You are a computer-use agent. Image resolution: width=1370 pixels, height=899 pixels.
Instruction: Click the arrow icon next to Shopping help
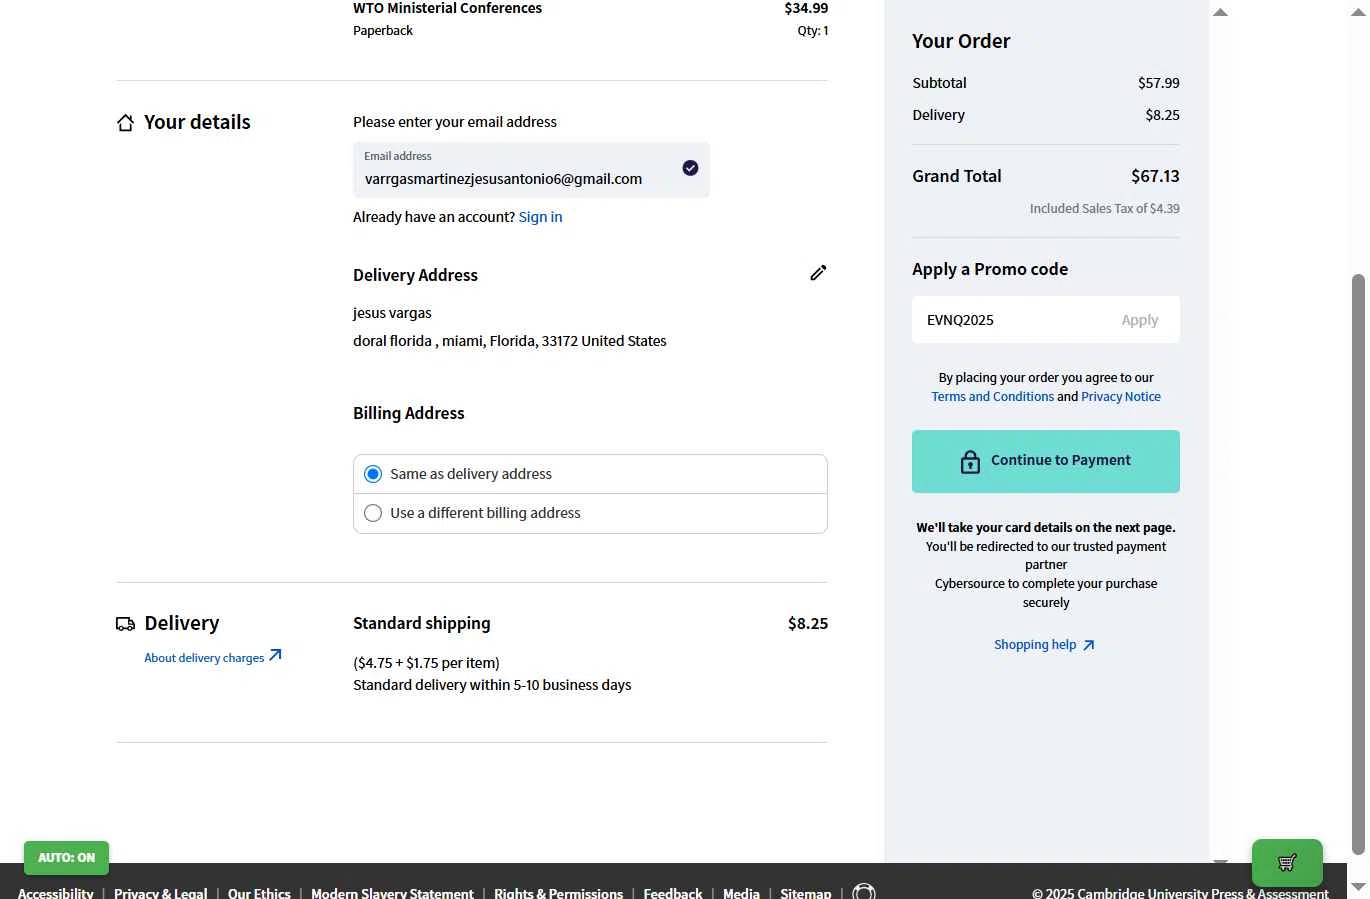pyautogui.click(x=1089, y=645)
